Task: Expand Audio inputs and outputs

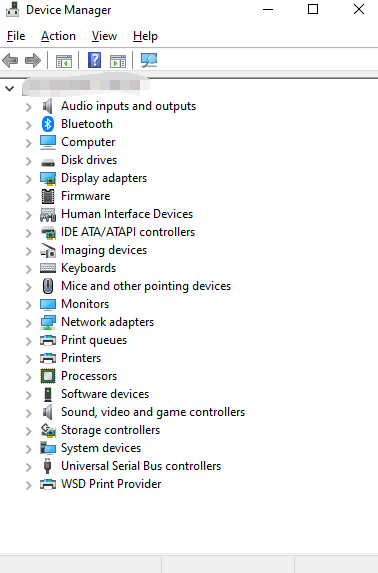Action: tap(29, 107)
